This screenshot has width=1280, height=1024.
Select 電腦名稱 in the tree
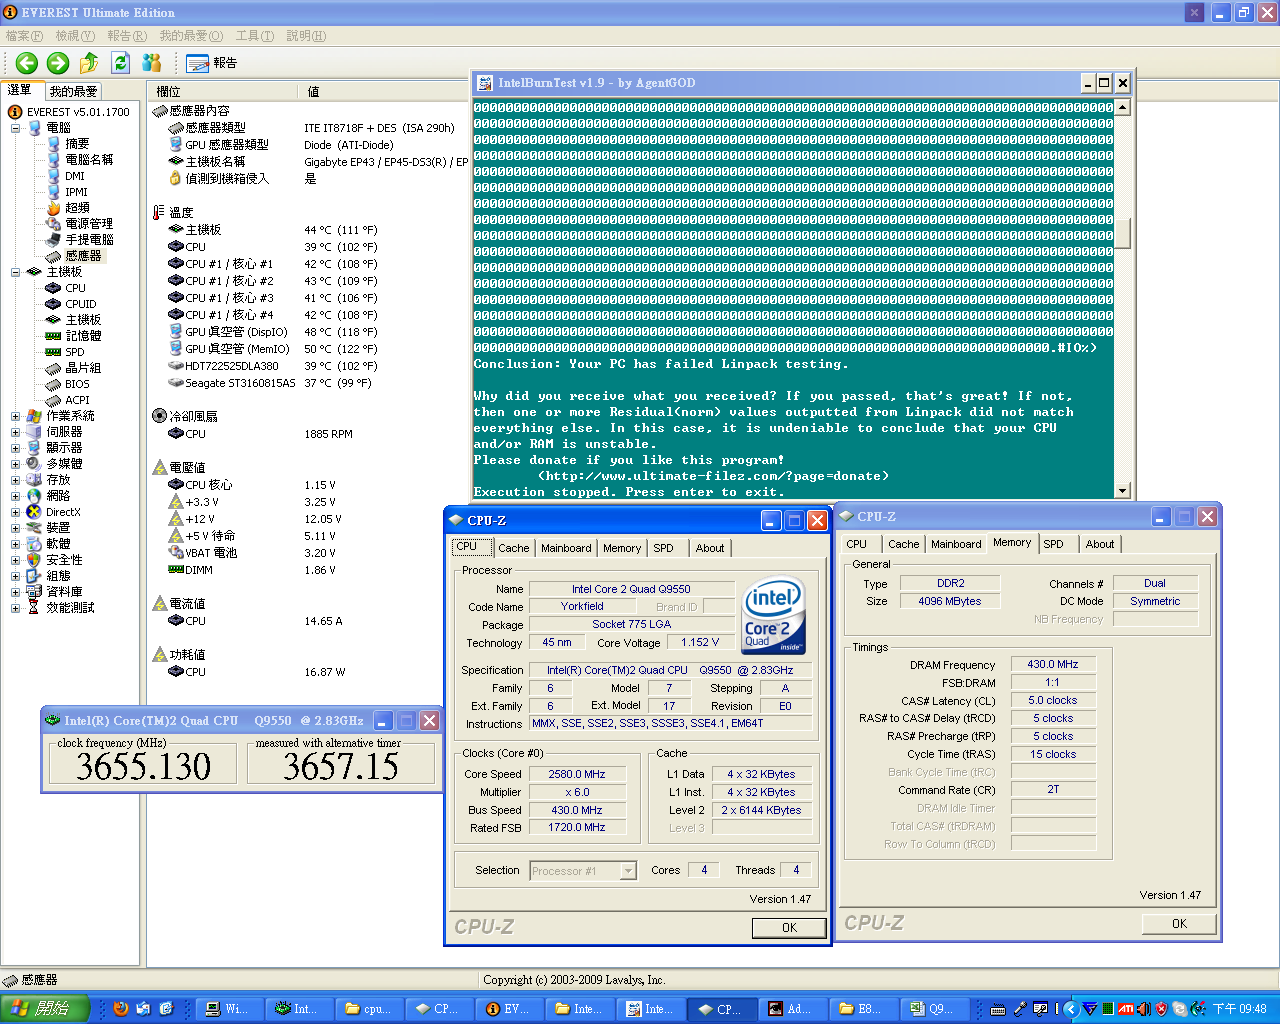[89, 160]
